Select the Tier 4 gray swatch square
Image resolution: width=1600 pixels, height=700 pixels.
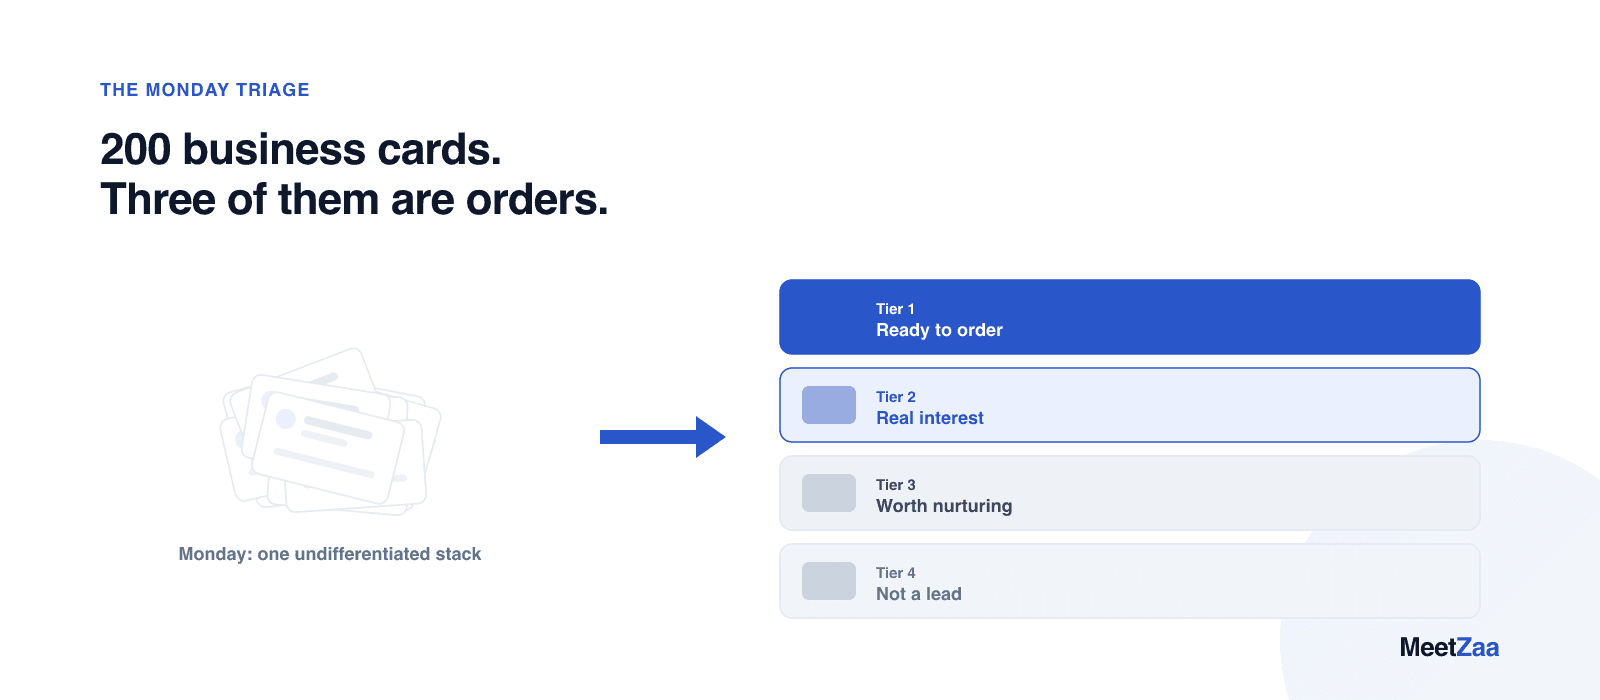click(829, 581)
